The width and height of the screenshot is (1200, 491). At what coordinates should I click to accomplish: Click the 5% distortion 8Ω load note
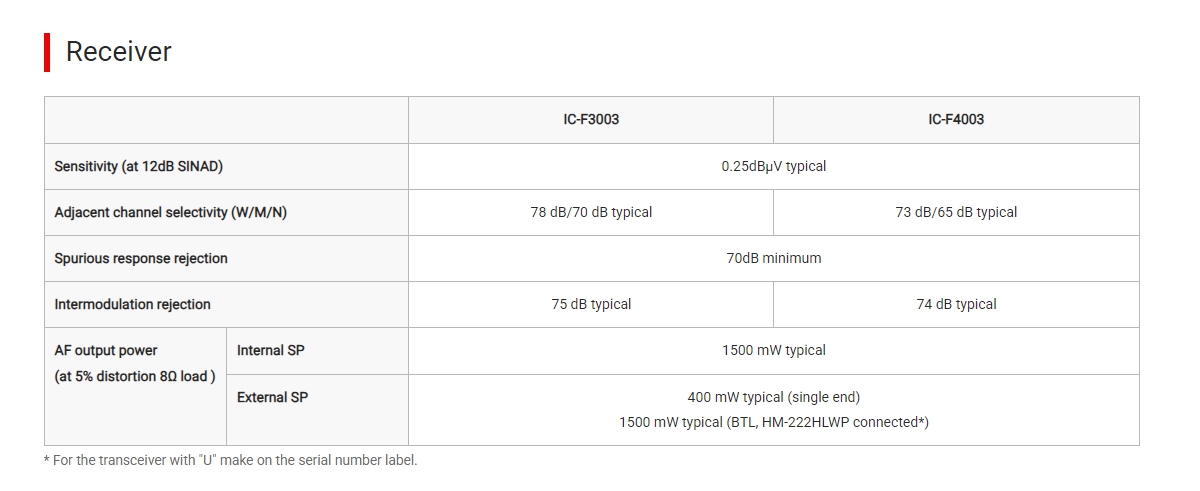(135, 376)
